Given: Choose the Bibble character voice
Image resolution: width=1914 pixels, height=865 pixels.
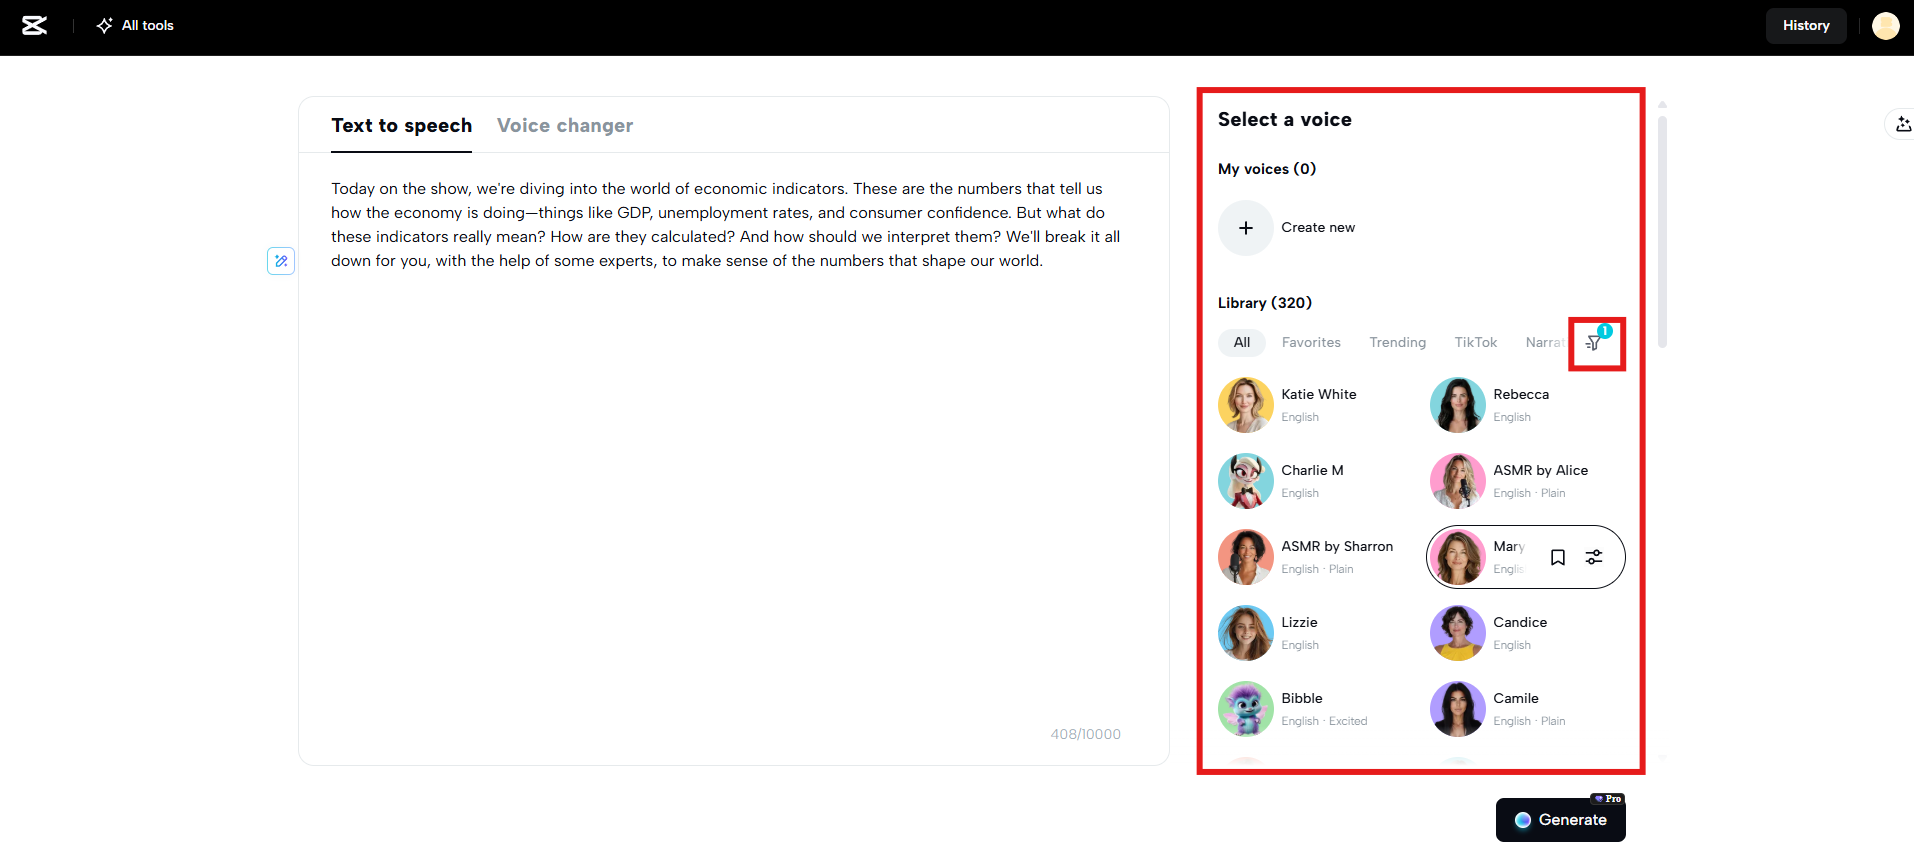Looking at the screenshot, I should [x=1246, y=709].
